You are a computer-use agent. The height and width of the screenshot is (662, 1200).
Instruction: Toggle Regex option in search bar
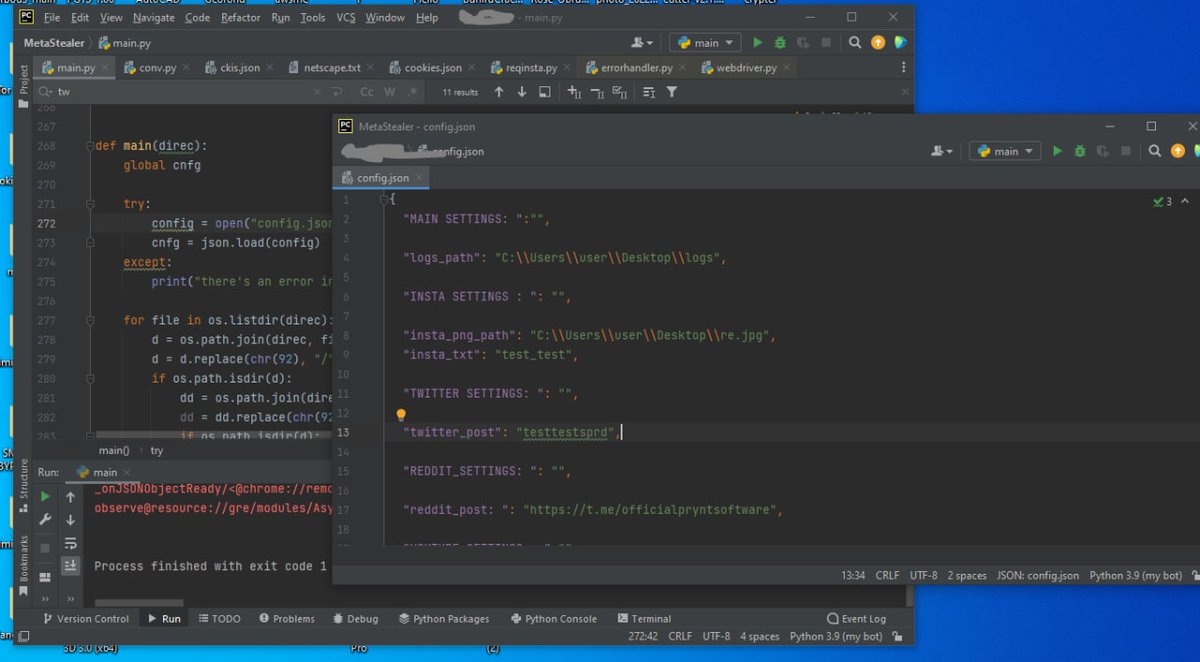click(x=412, y=92)
